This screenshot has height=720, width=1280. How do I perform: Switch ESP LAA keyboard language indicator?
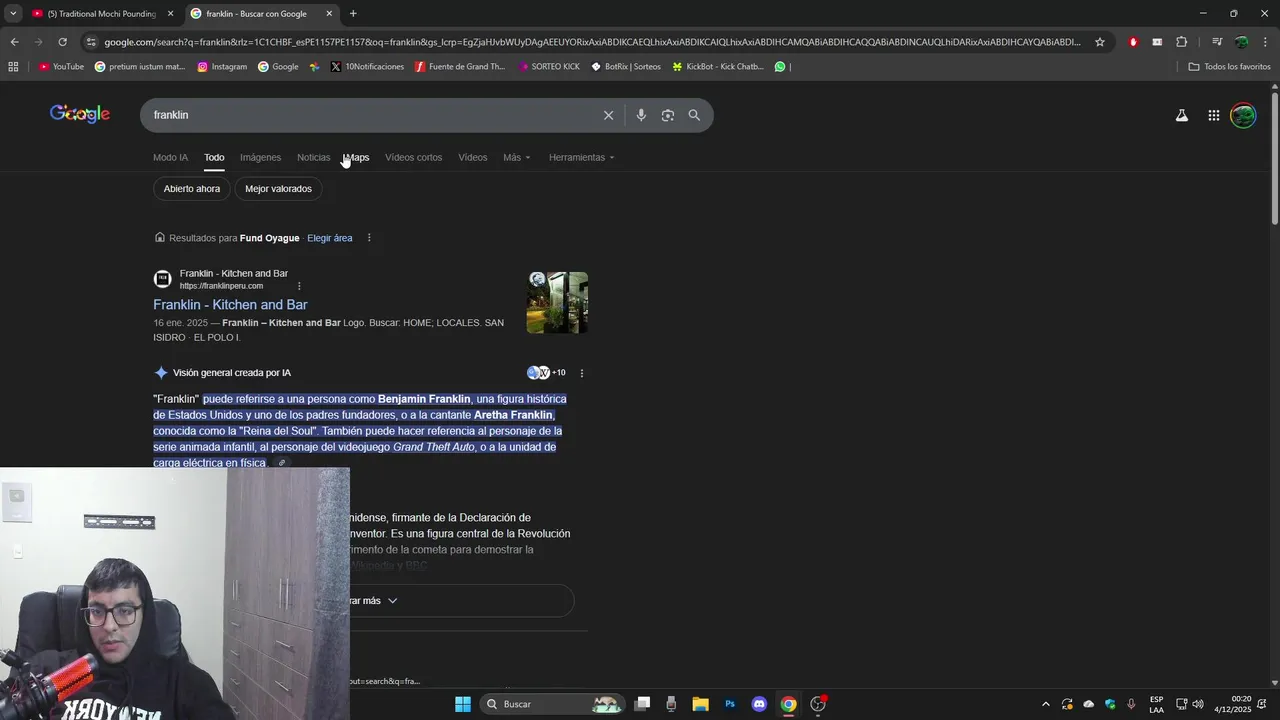pyautogui.click(x=1156, y=704)
